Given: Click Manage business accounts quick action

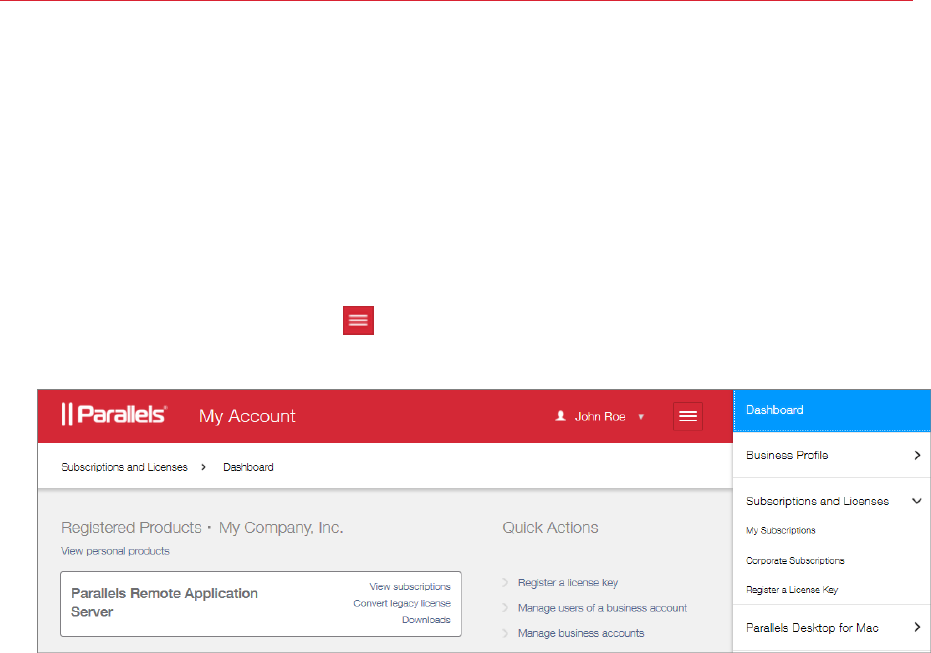Looking at the screenshot, I should coord(581,633).
